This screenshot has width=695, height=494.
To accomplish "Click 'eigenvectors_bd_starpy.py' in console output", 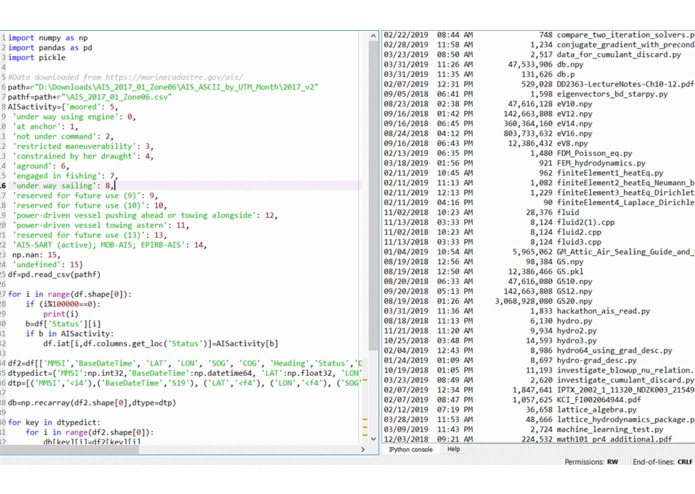I will point(612,94).
